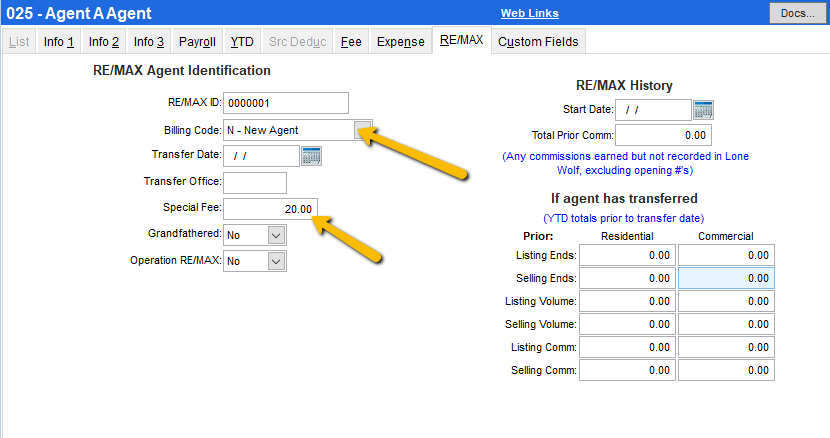Click the 'Residential' column header
The image size is (830, 438).
tap(627, 236)
